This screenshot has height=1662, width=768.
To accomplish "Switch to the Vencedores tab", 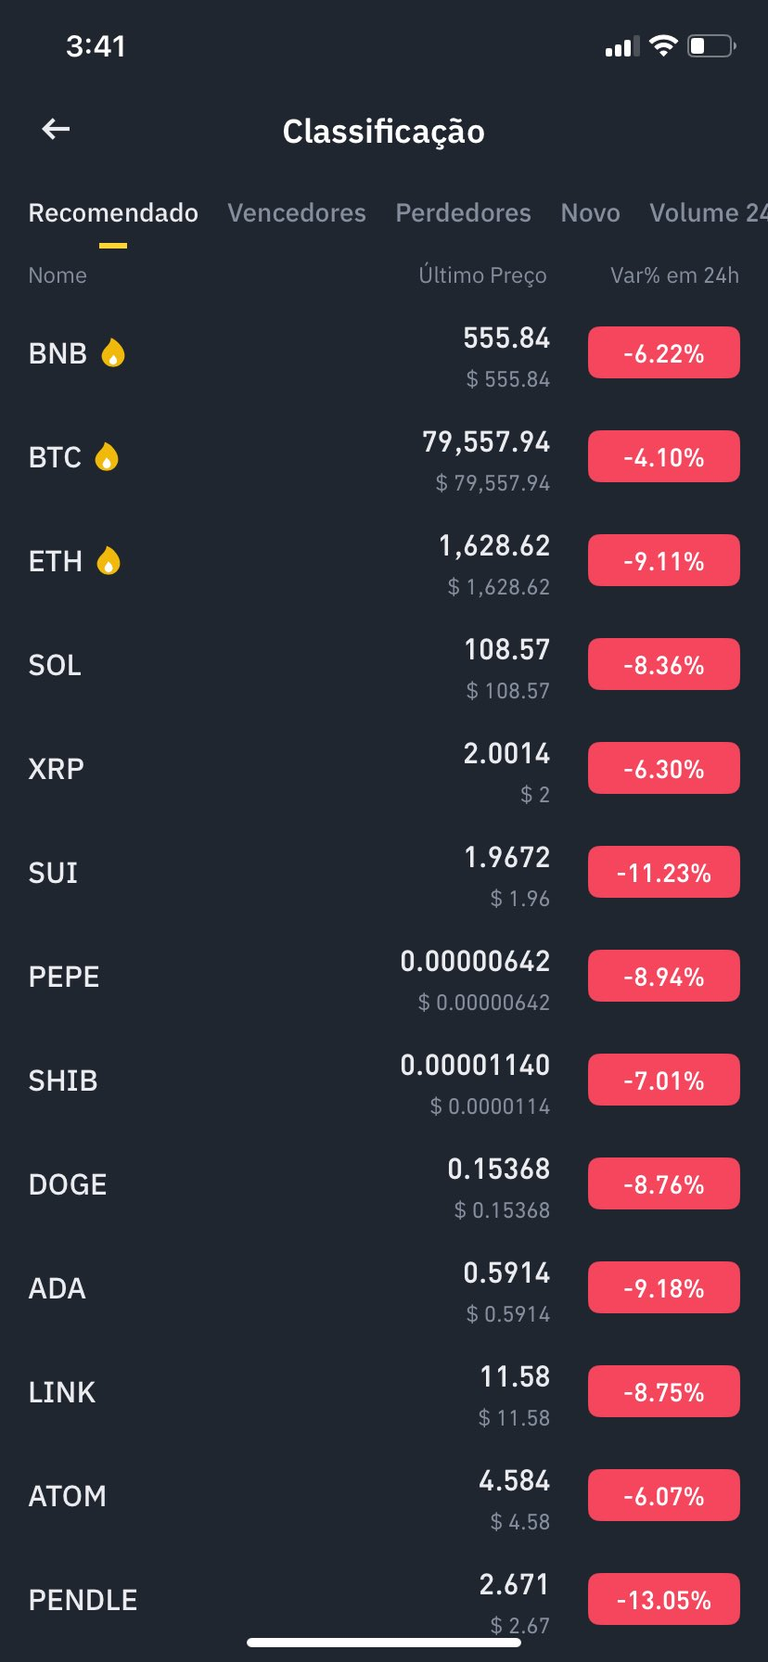I will 296,213.
